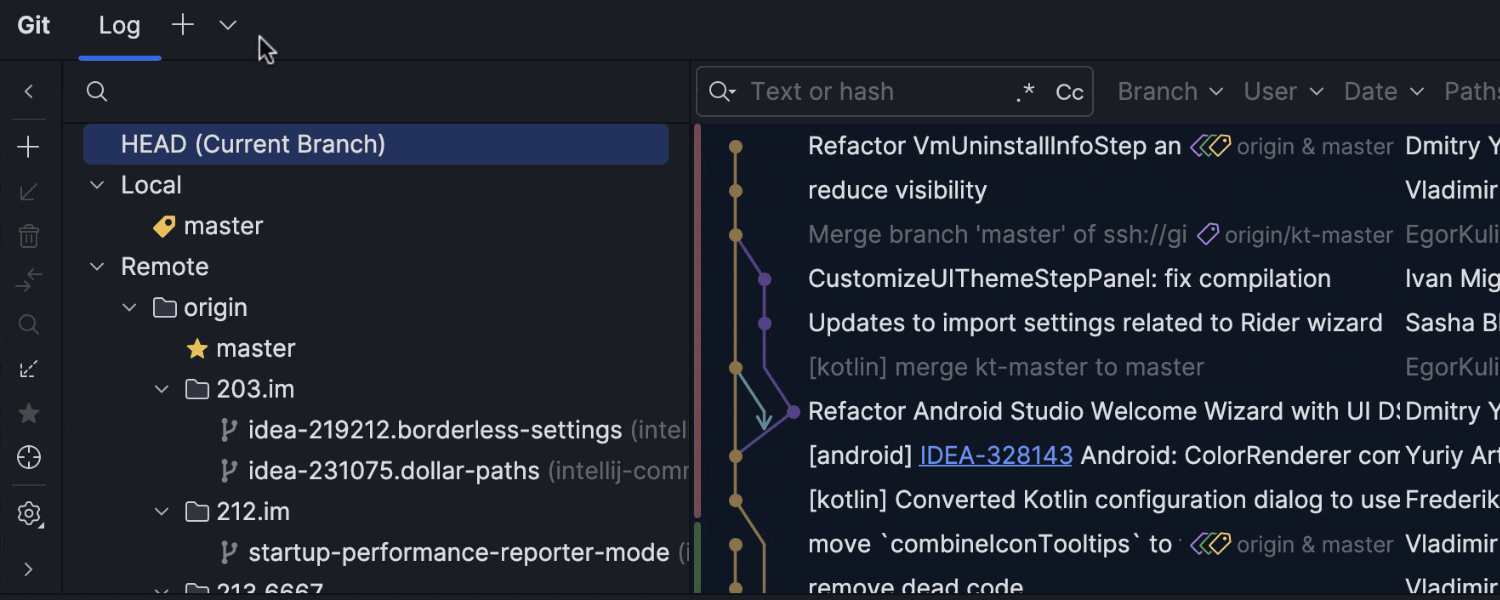The width and height of the screenshot is (1500, 600).
Task: Open the User filter dropdown
Action: click(x=1283, y=92)
